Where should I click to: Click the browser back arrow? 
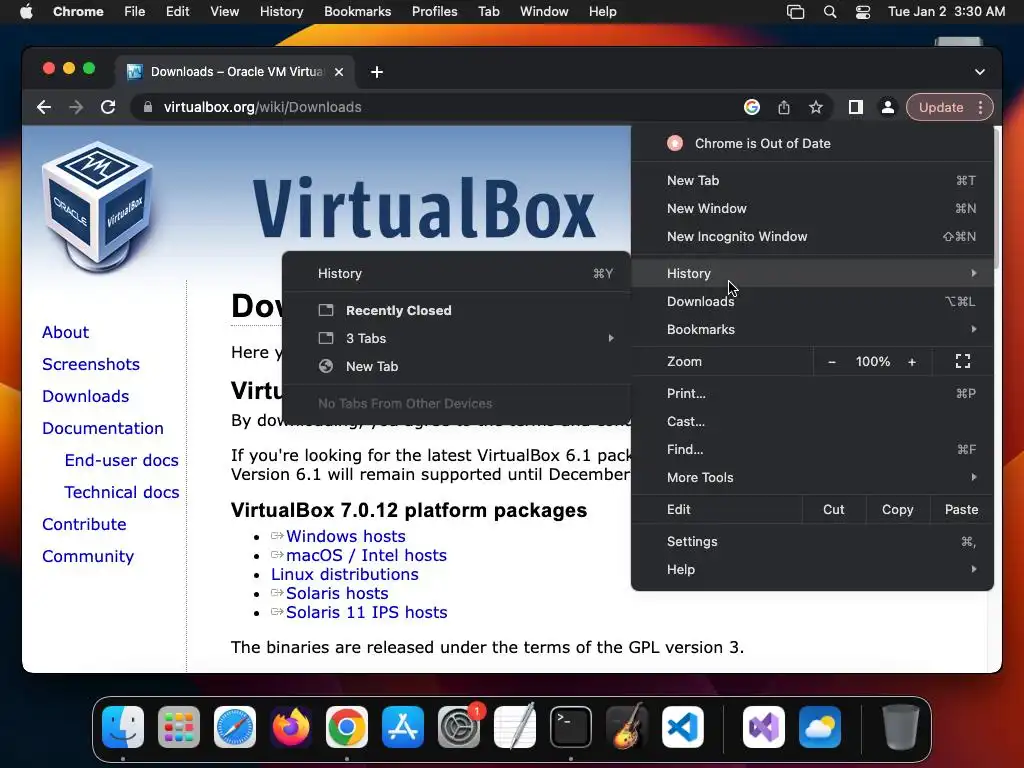click(44, 107)
